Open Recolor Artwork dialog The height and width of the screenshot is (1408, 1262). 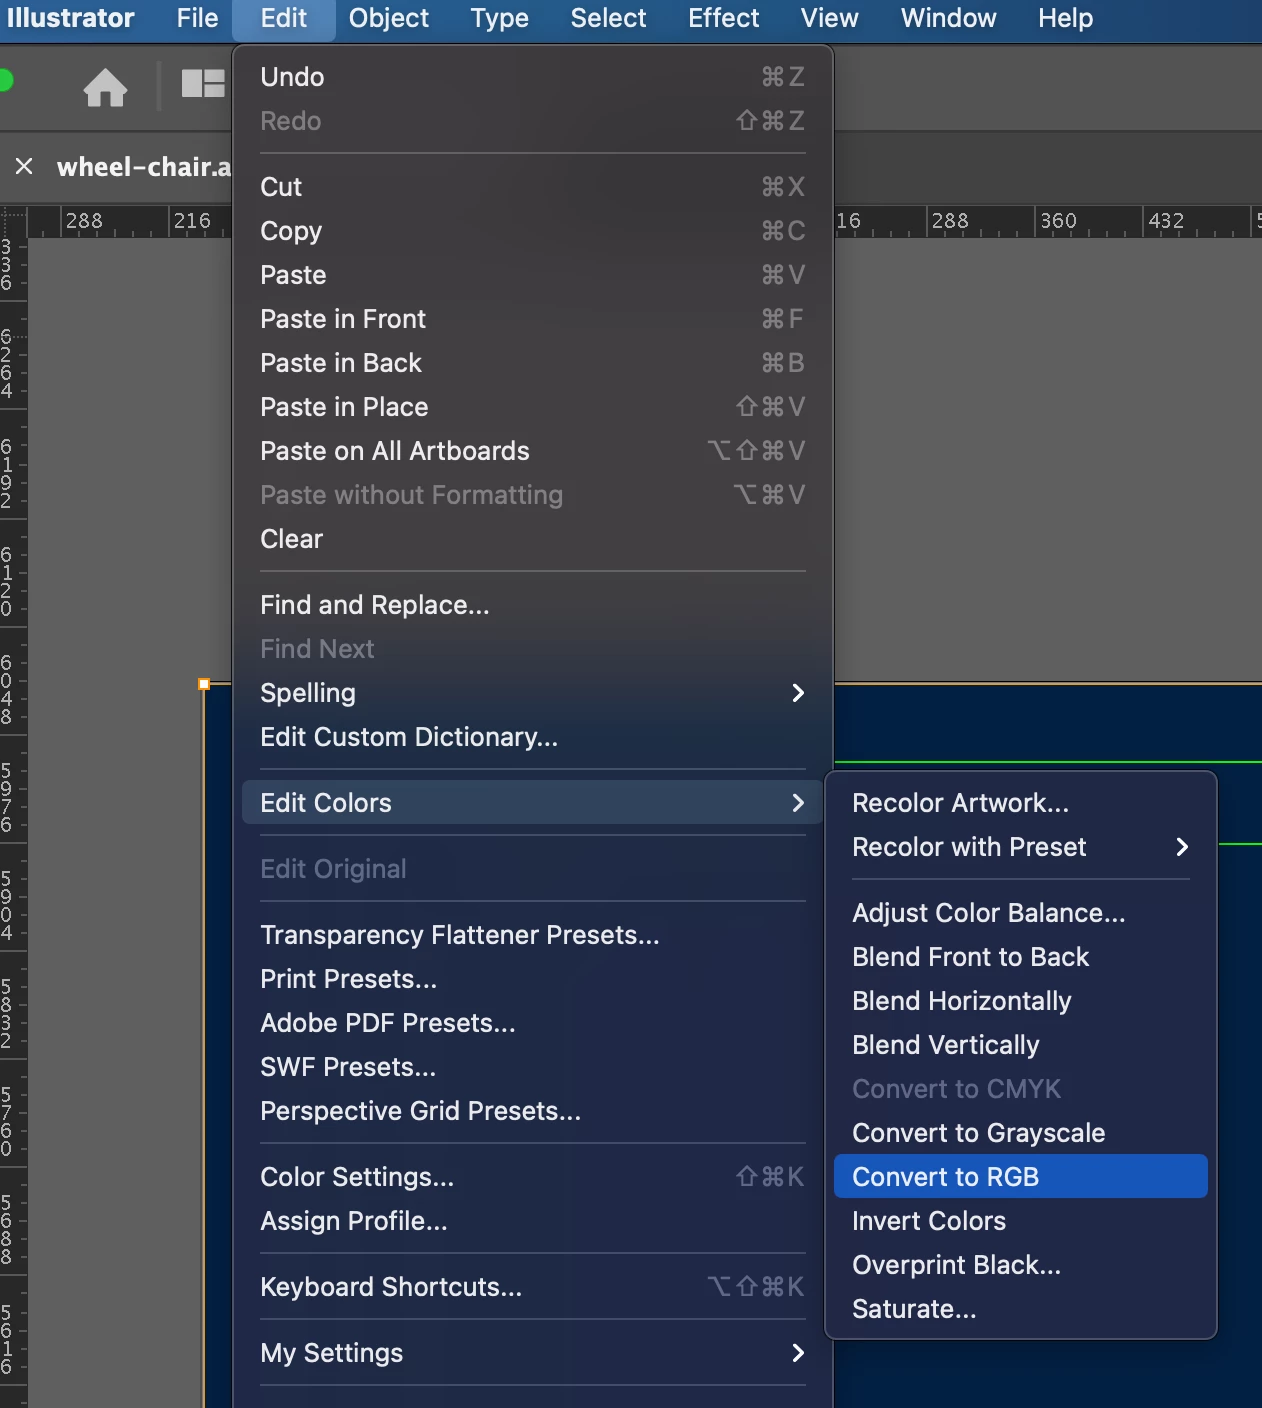[1021, 803]
